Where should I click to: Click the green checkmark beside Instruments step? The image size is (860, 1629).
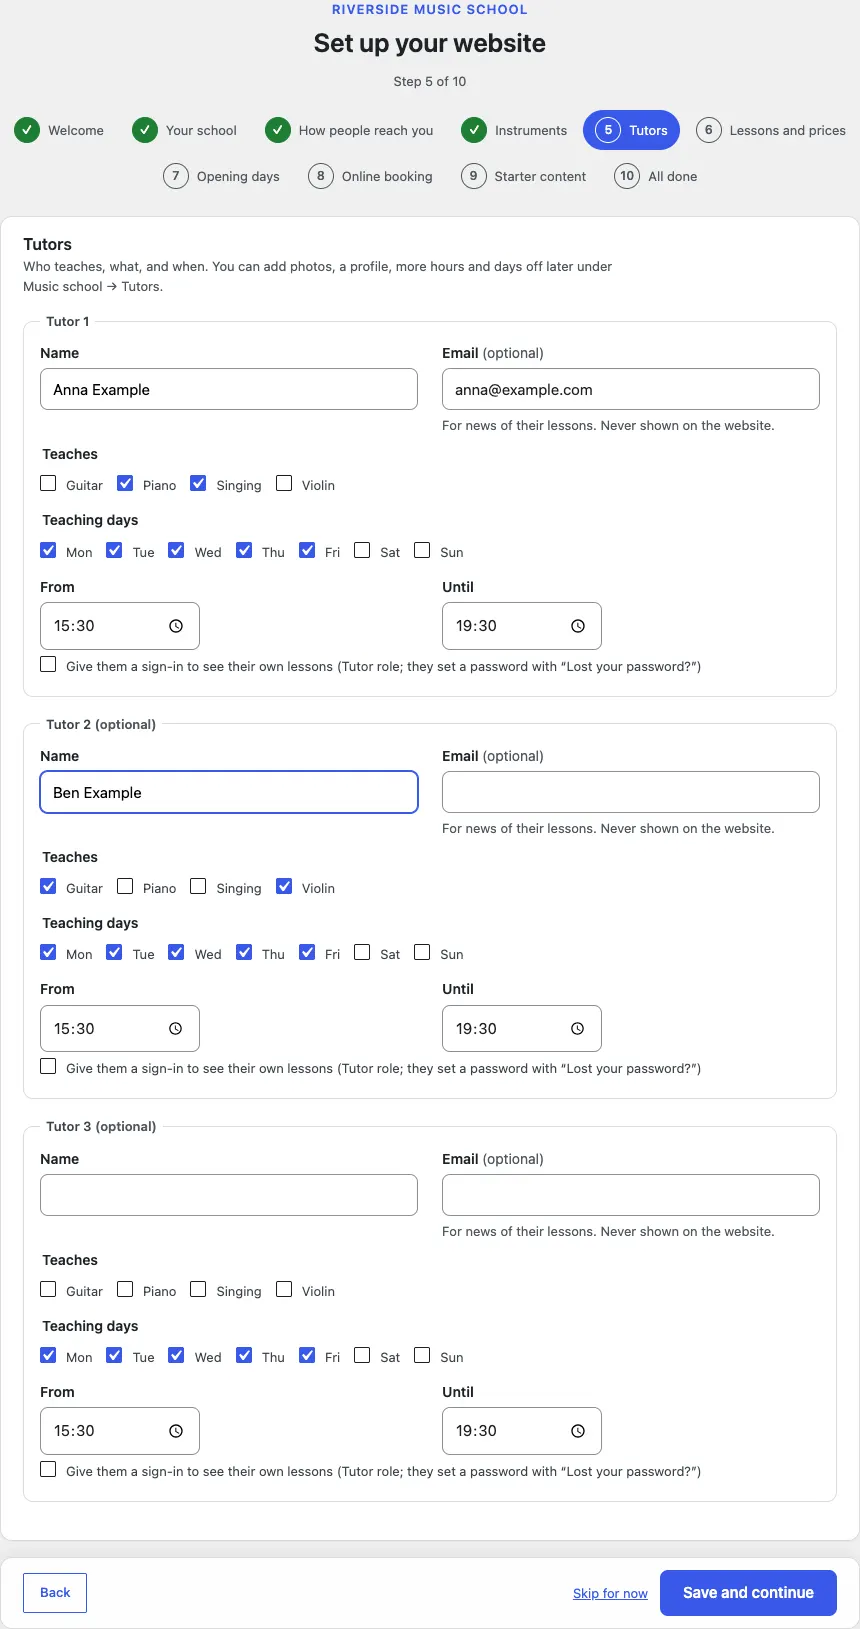tap(474, 130)
